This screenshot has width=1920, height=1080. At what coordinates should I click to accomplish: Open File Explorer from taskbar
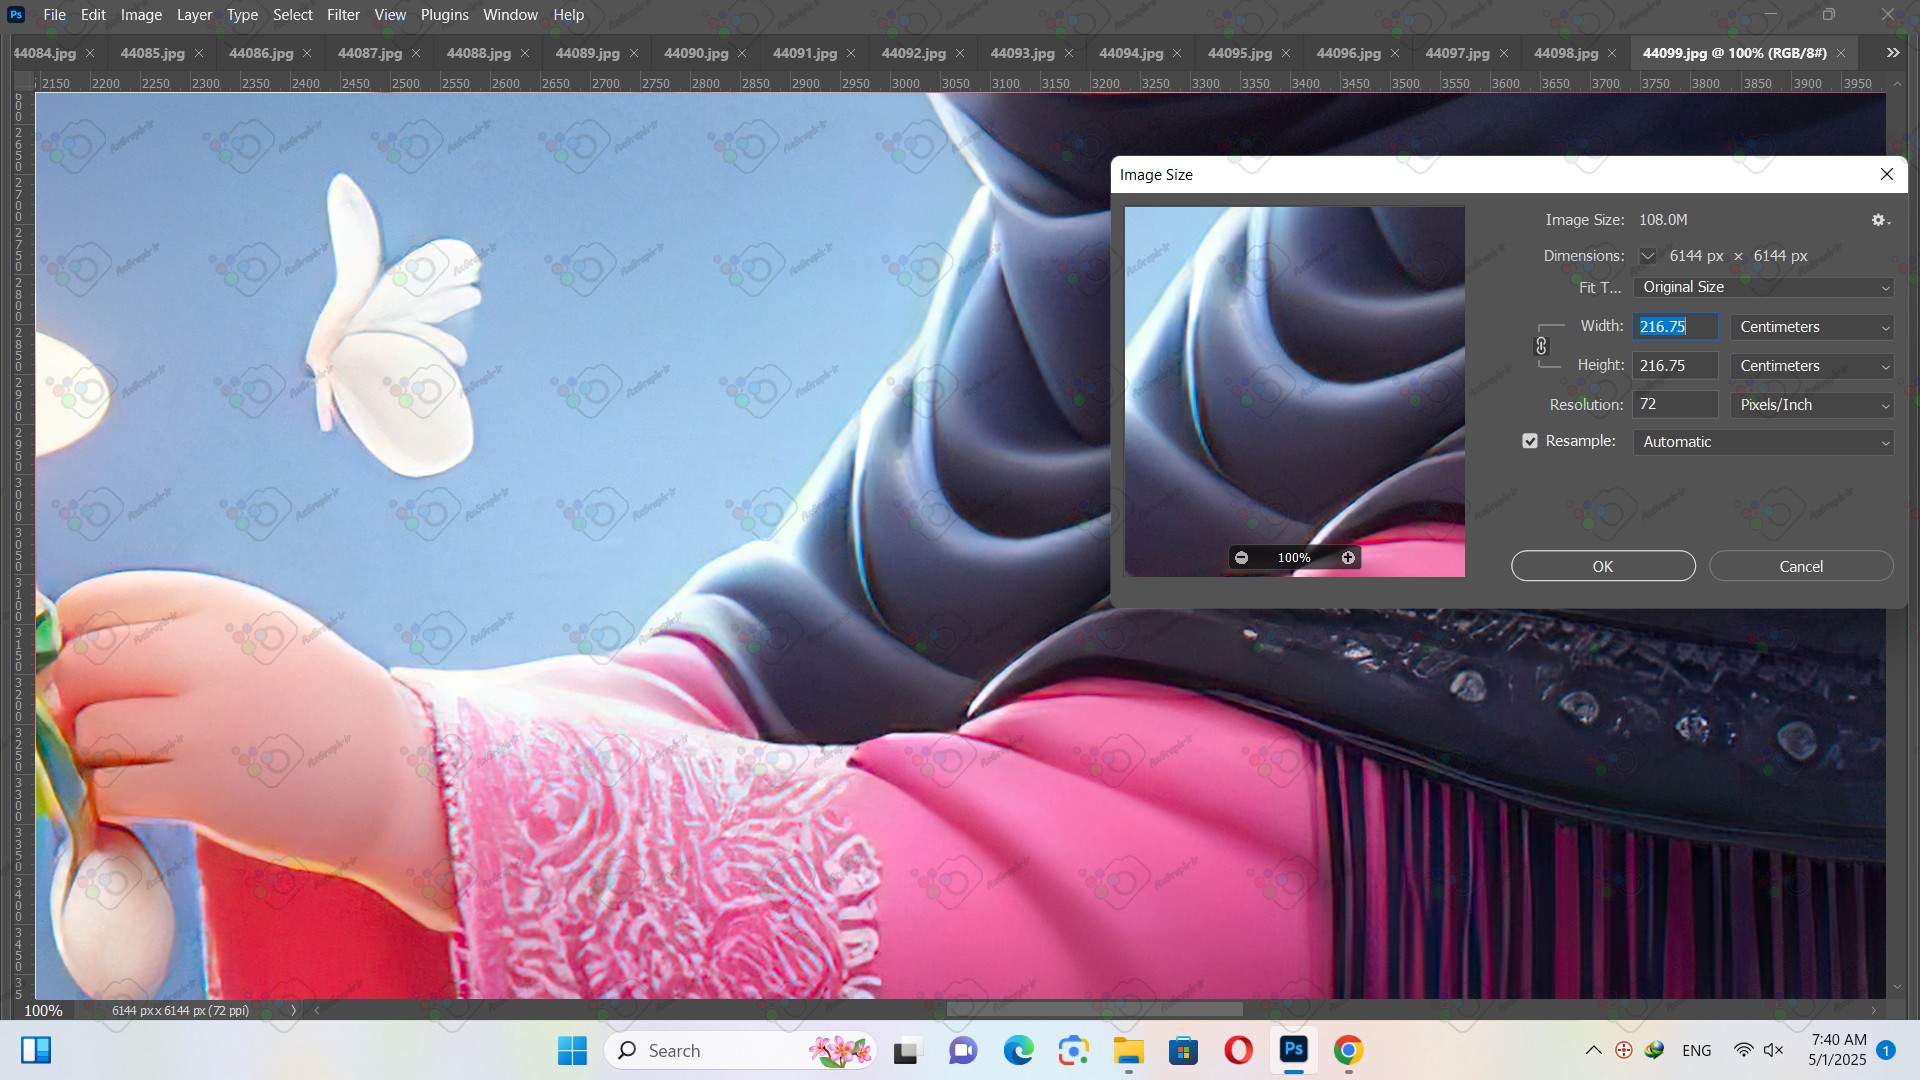pyautogui.click(x=1129, y=1050)
